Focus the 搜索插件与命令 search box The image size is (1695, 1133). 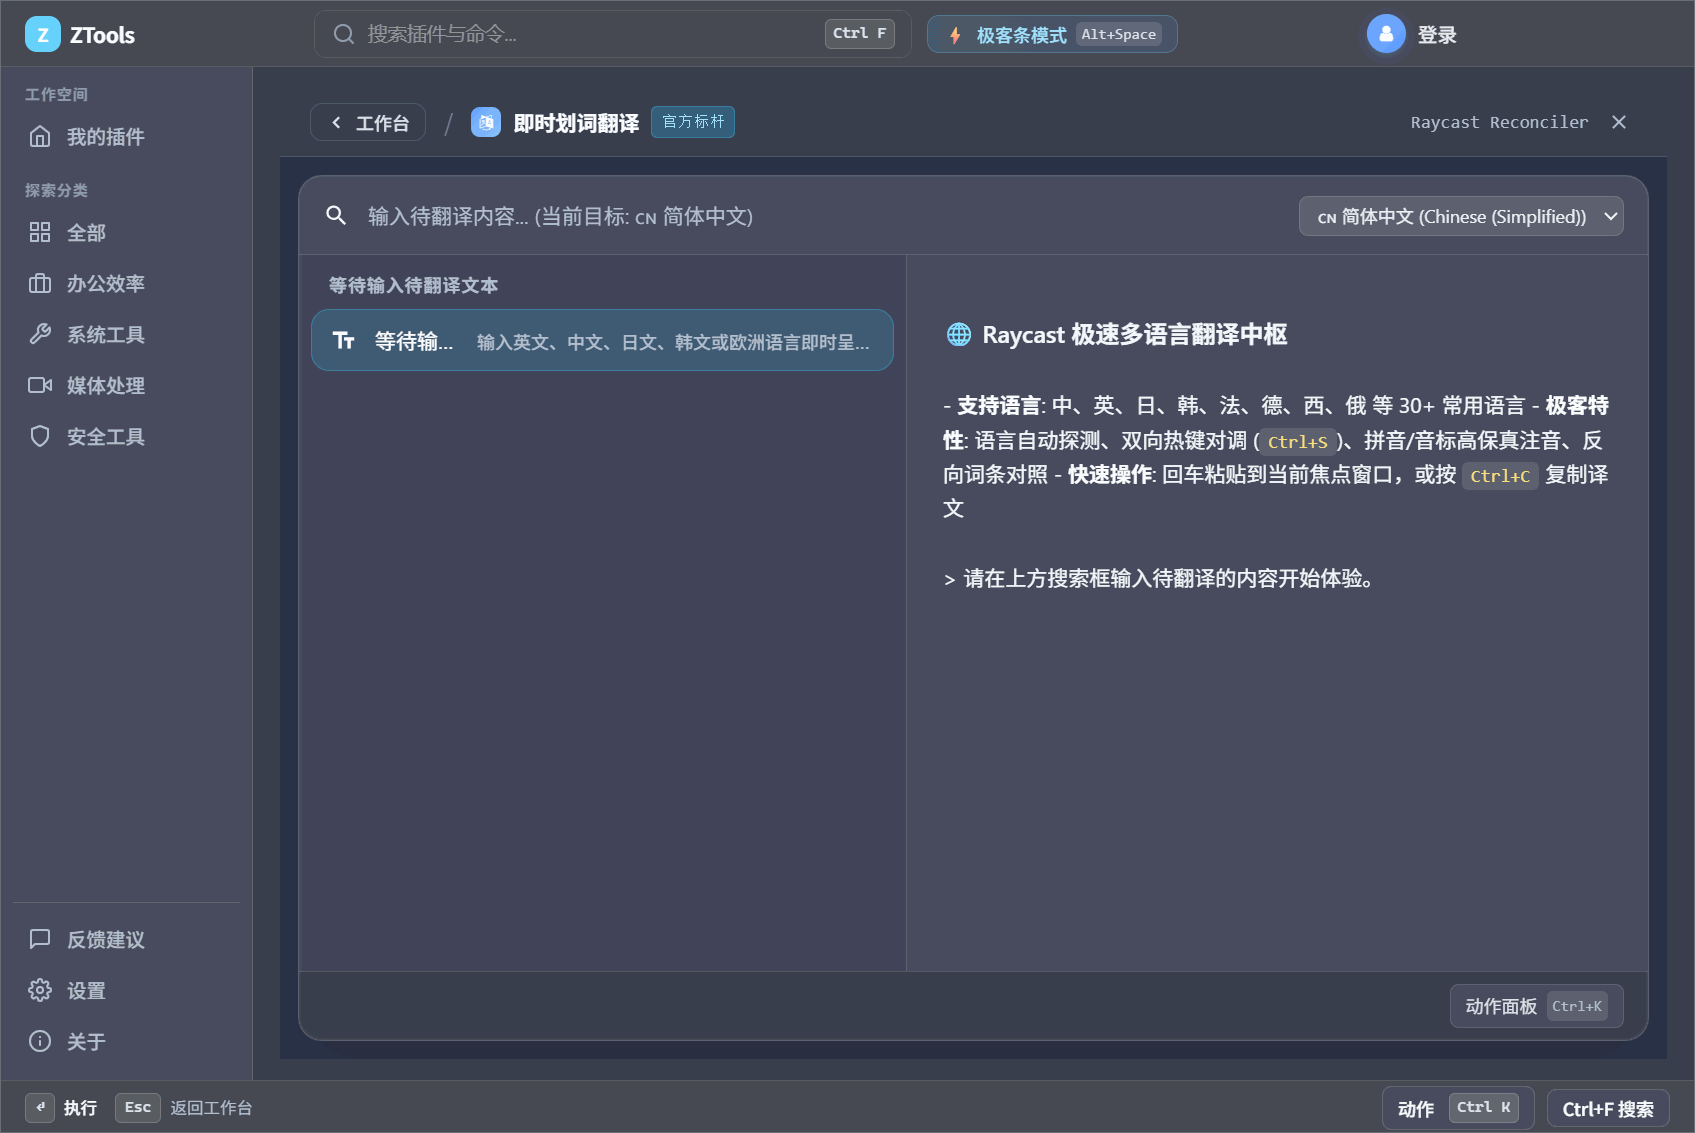tap(612, 34)
